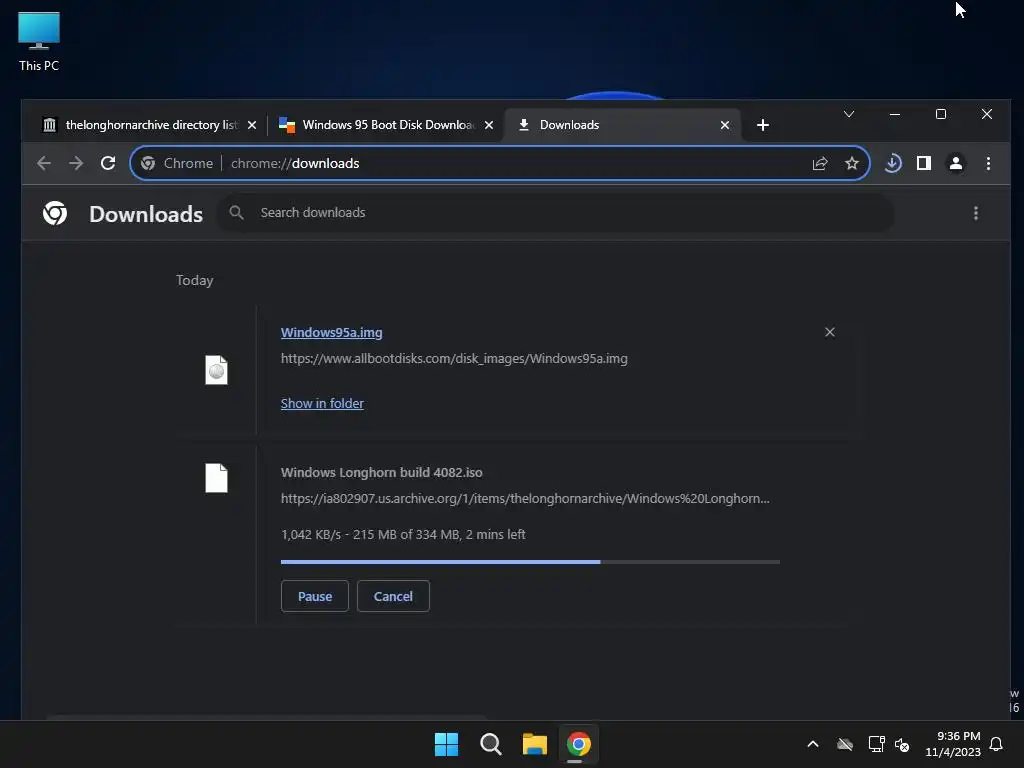This screenshot has height=768, width=1024.
Task: Click the Chrome taskbar icon
Action: point(579,744)
